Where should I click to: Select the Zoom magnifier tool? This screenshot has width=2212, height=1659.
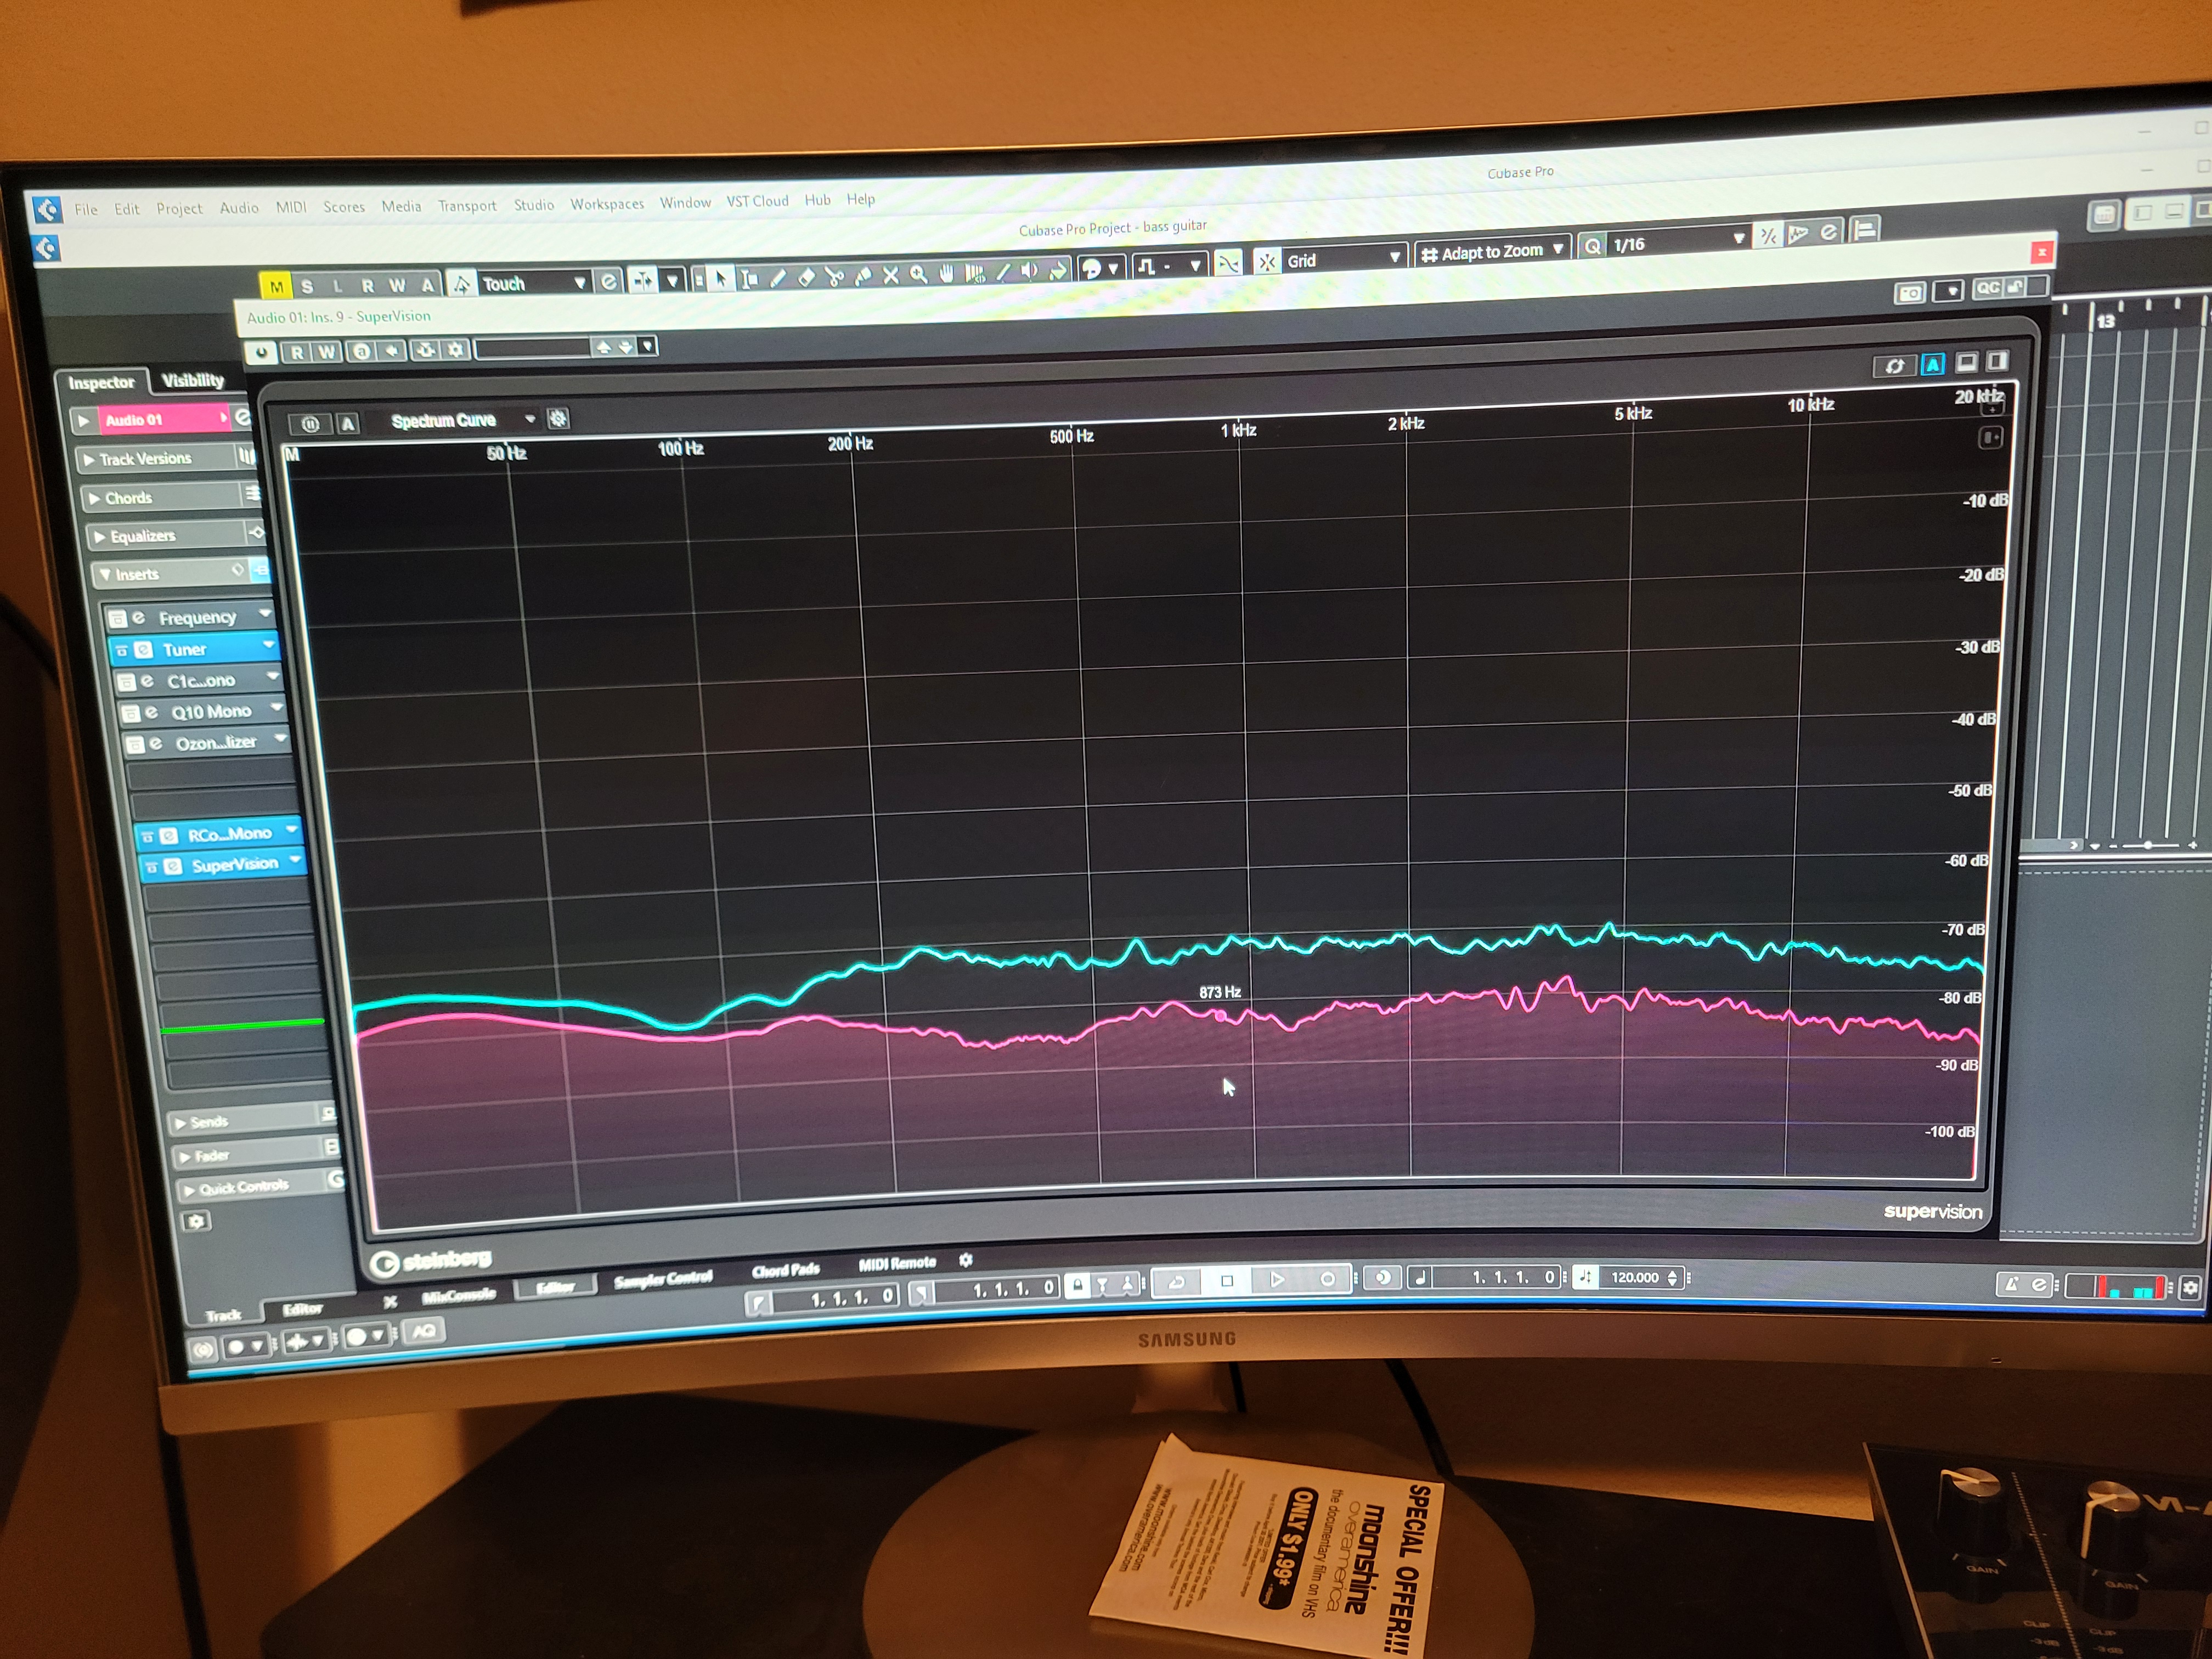[918, 273]
